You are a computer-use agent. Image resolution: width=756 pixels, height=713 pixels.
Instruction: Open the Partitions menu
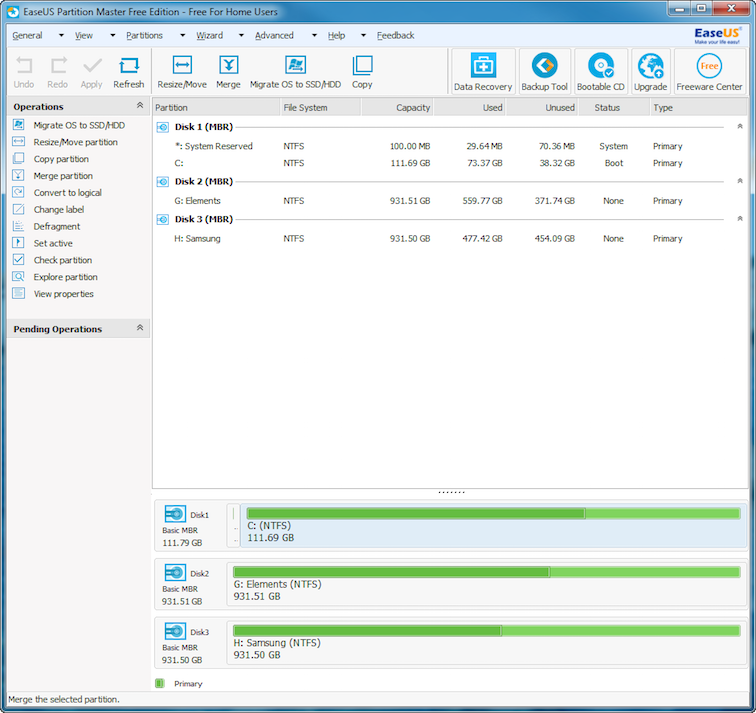click(x=144, y=36)
